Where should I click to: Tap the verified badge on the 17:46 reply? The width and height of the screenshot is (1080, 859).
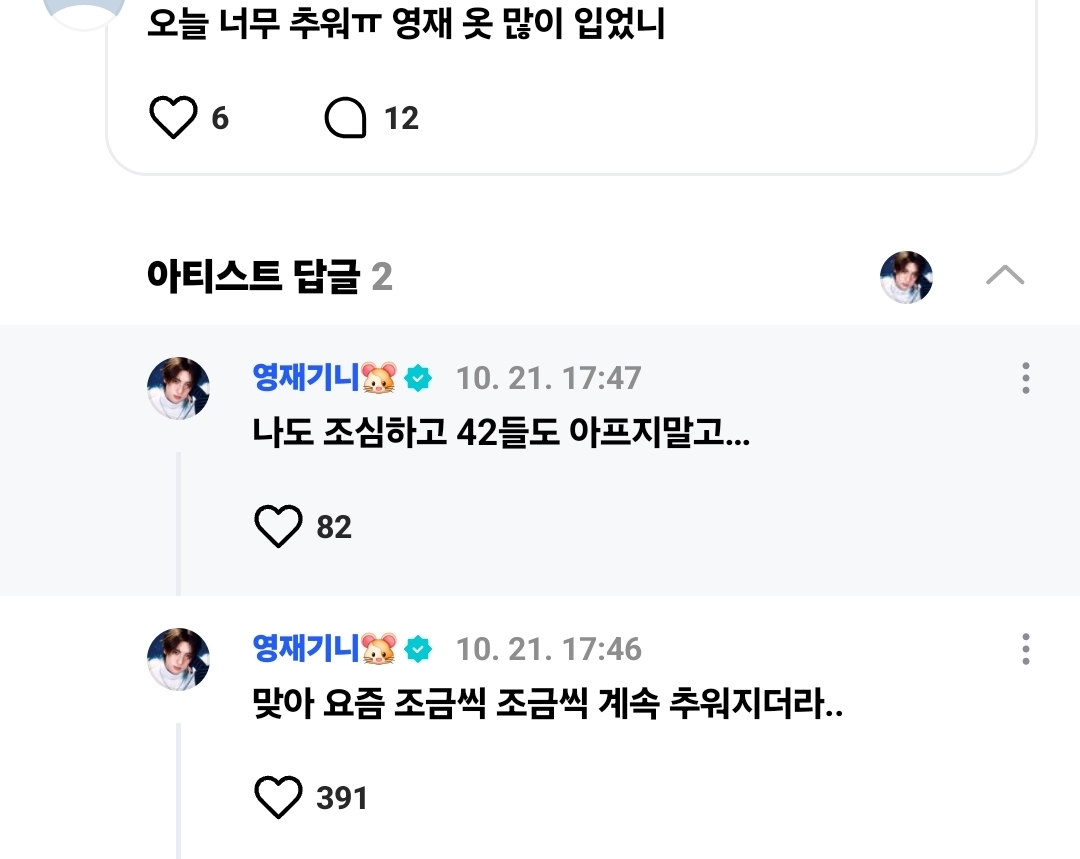(419, 649)
